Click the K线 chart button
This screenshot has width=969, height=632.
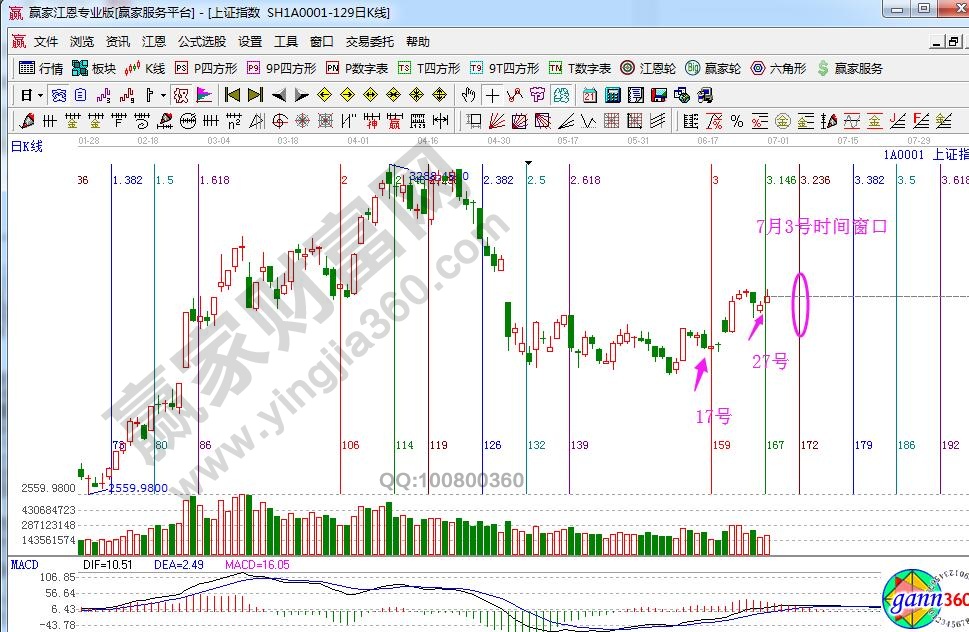145,69
